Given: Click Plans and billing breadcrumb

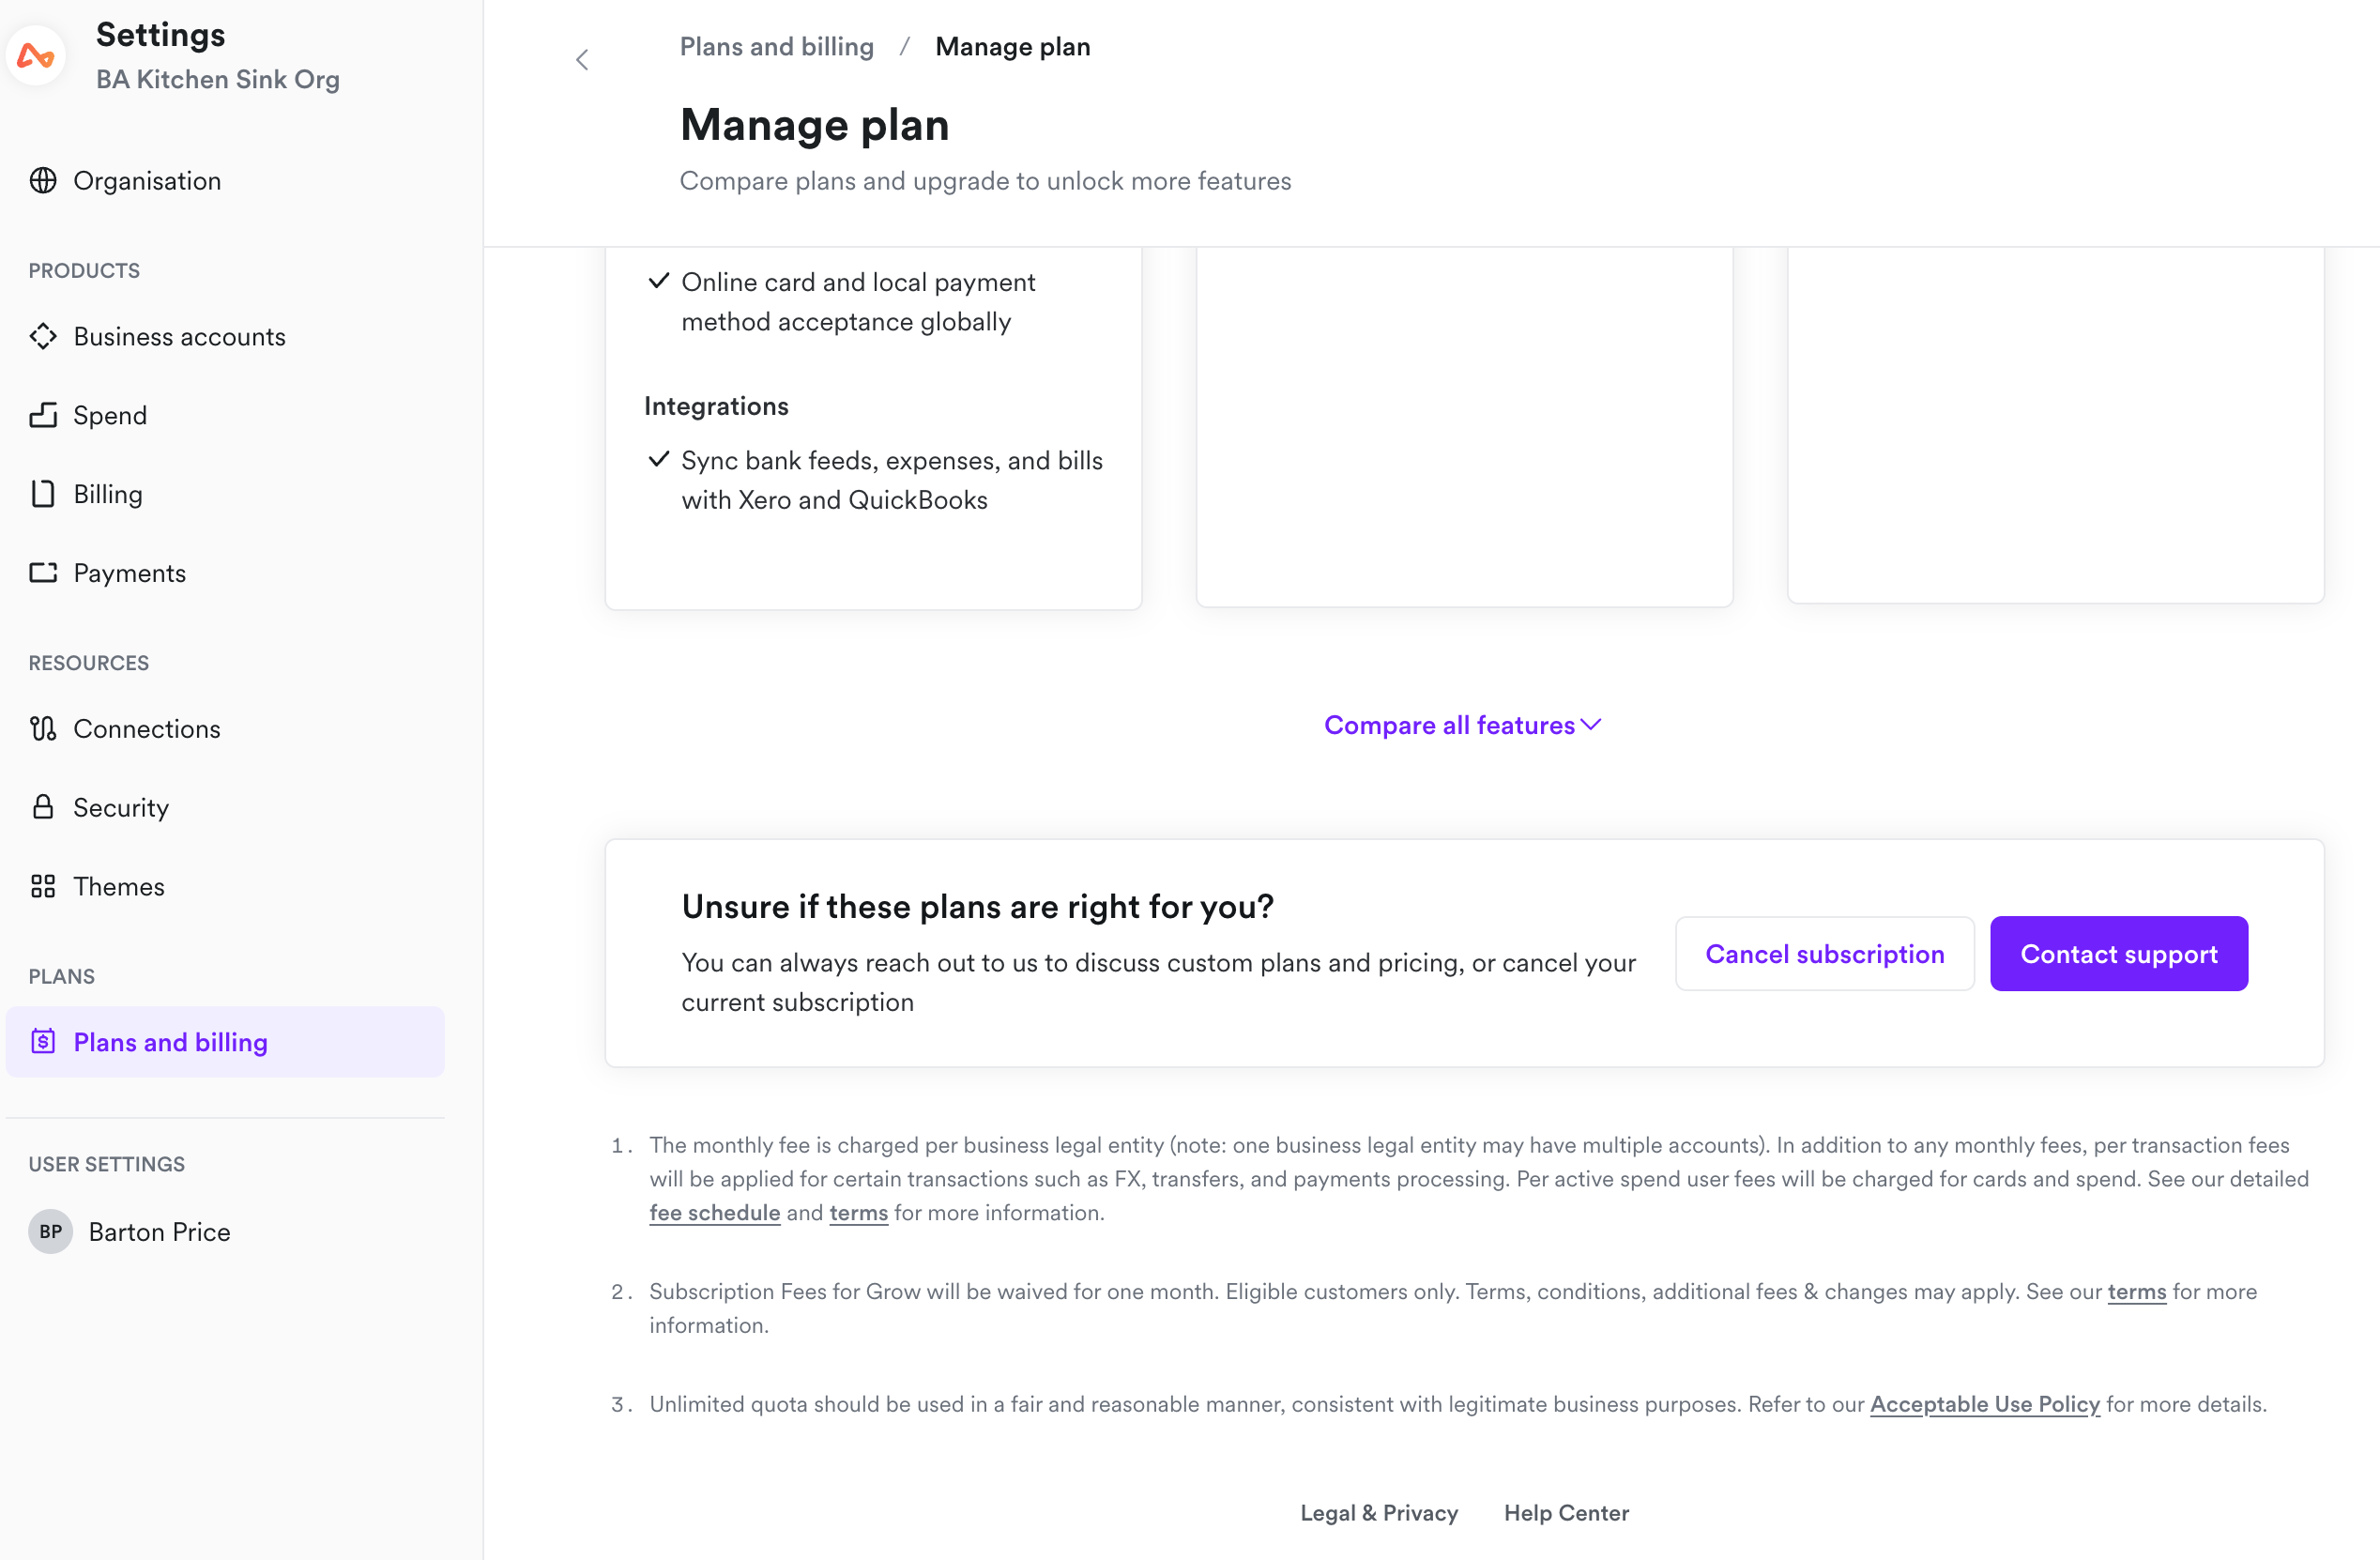Looking at the screenshot, I should click(776, 47).
